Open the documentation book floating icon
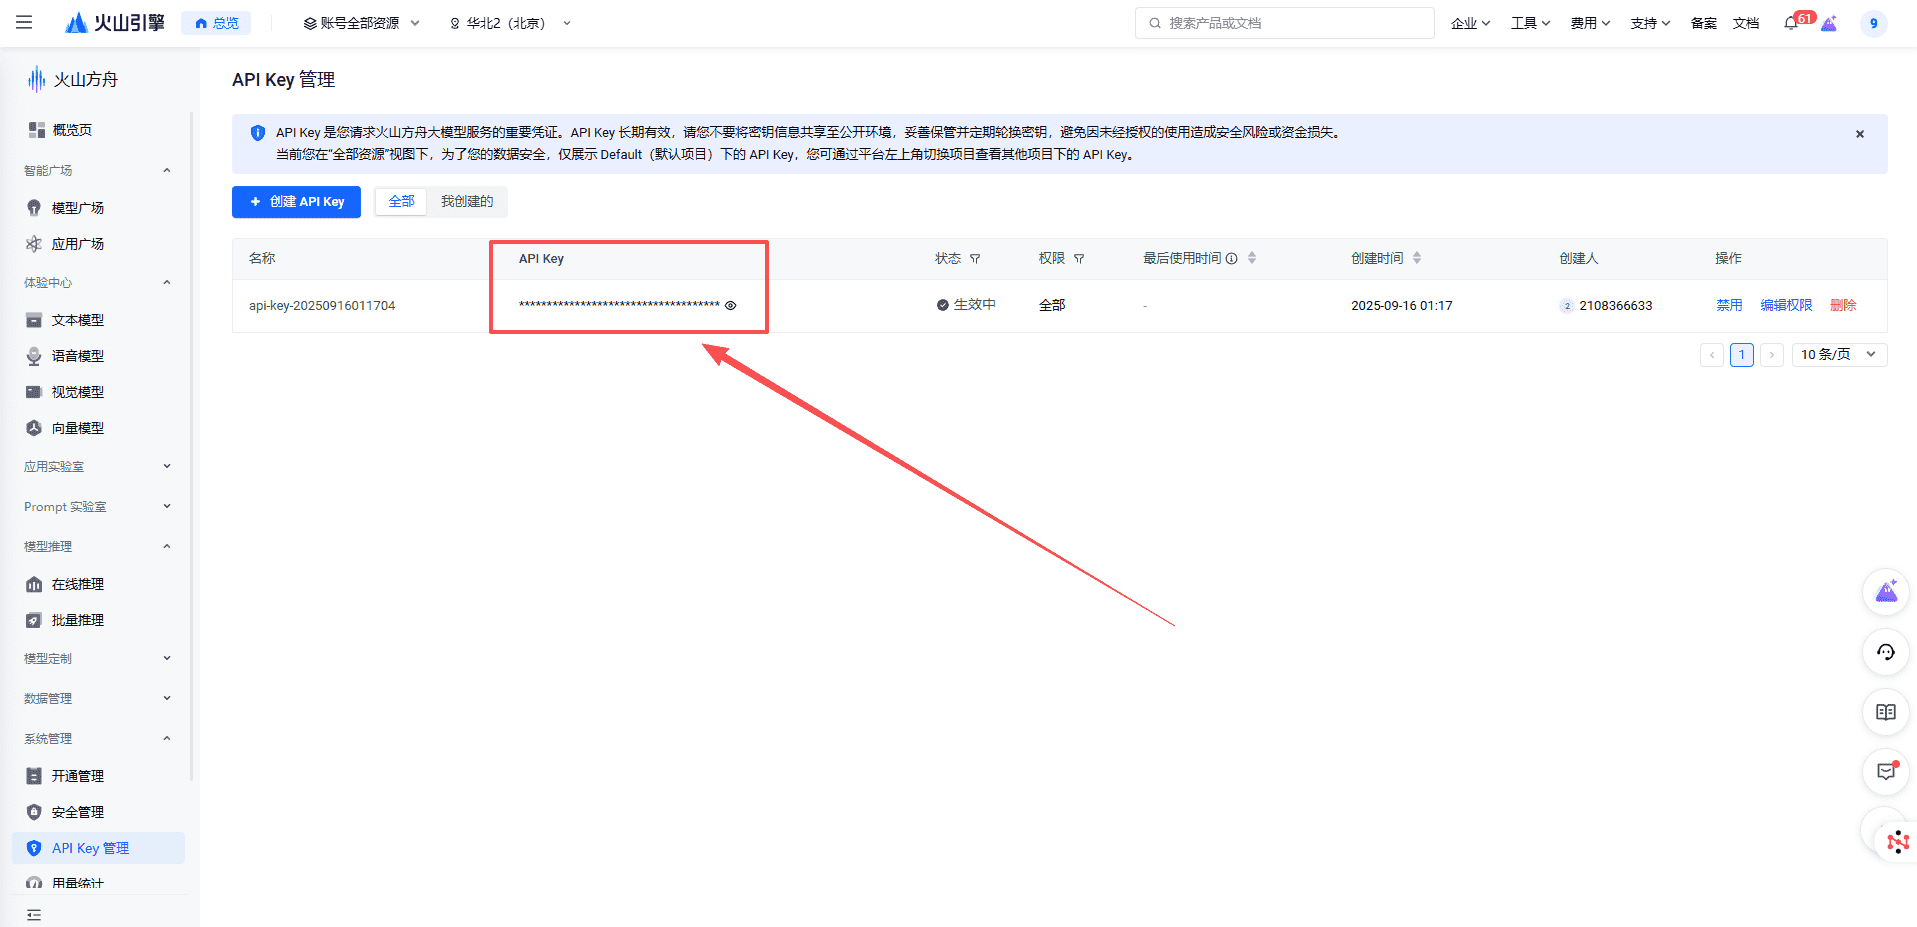The image size is (1917, 927). (1885, 712)
